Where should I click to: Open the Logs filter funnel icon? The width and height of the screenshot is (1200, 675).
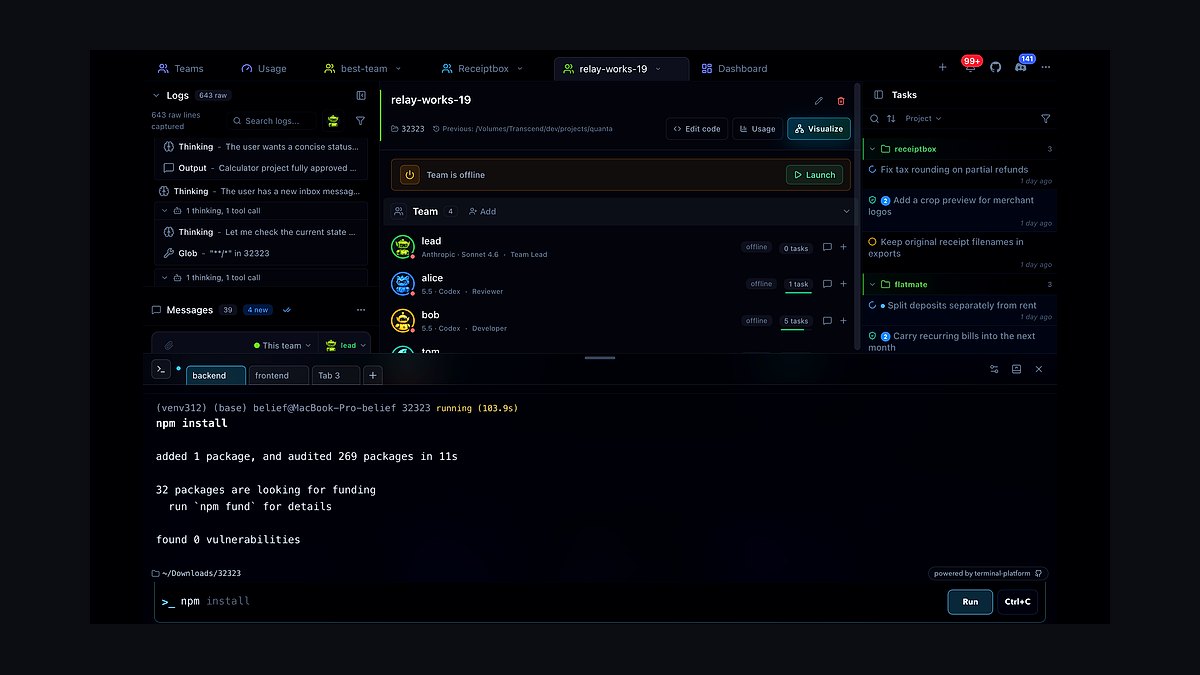(x=361, y=120)
